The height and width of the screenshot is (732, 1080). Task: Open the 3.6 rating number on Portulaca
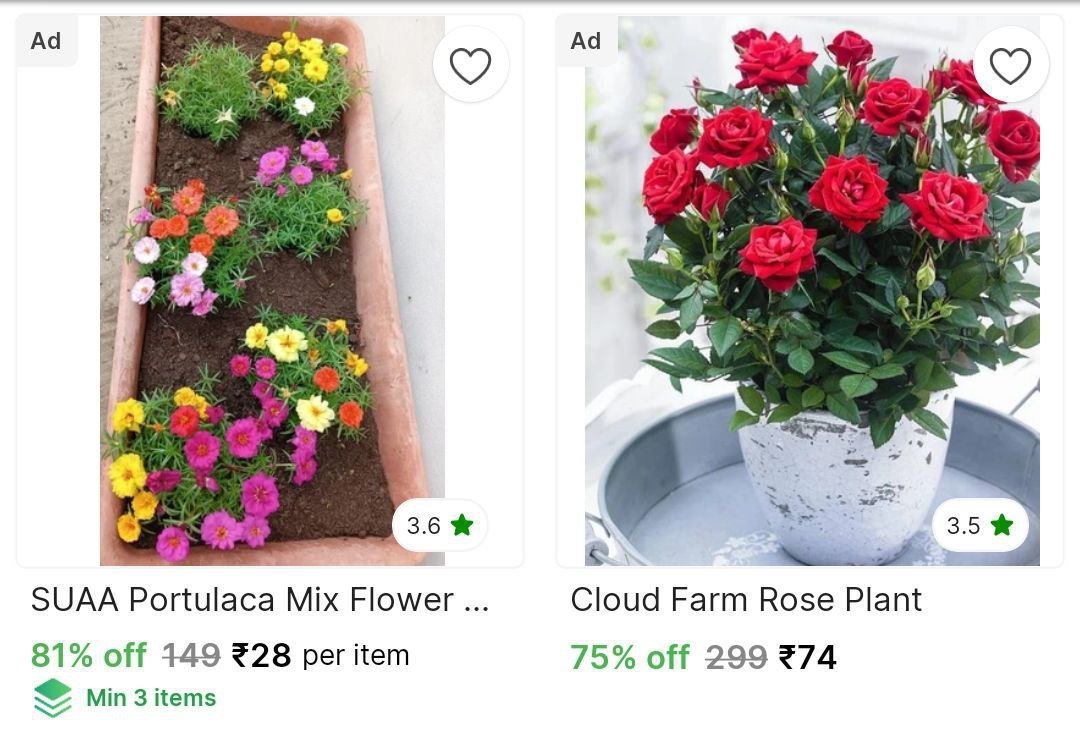(x=423, y=525)
